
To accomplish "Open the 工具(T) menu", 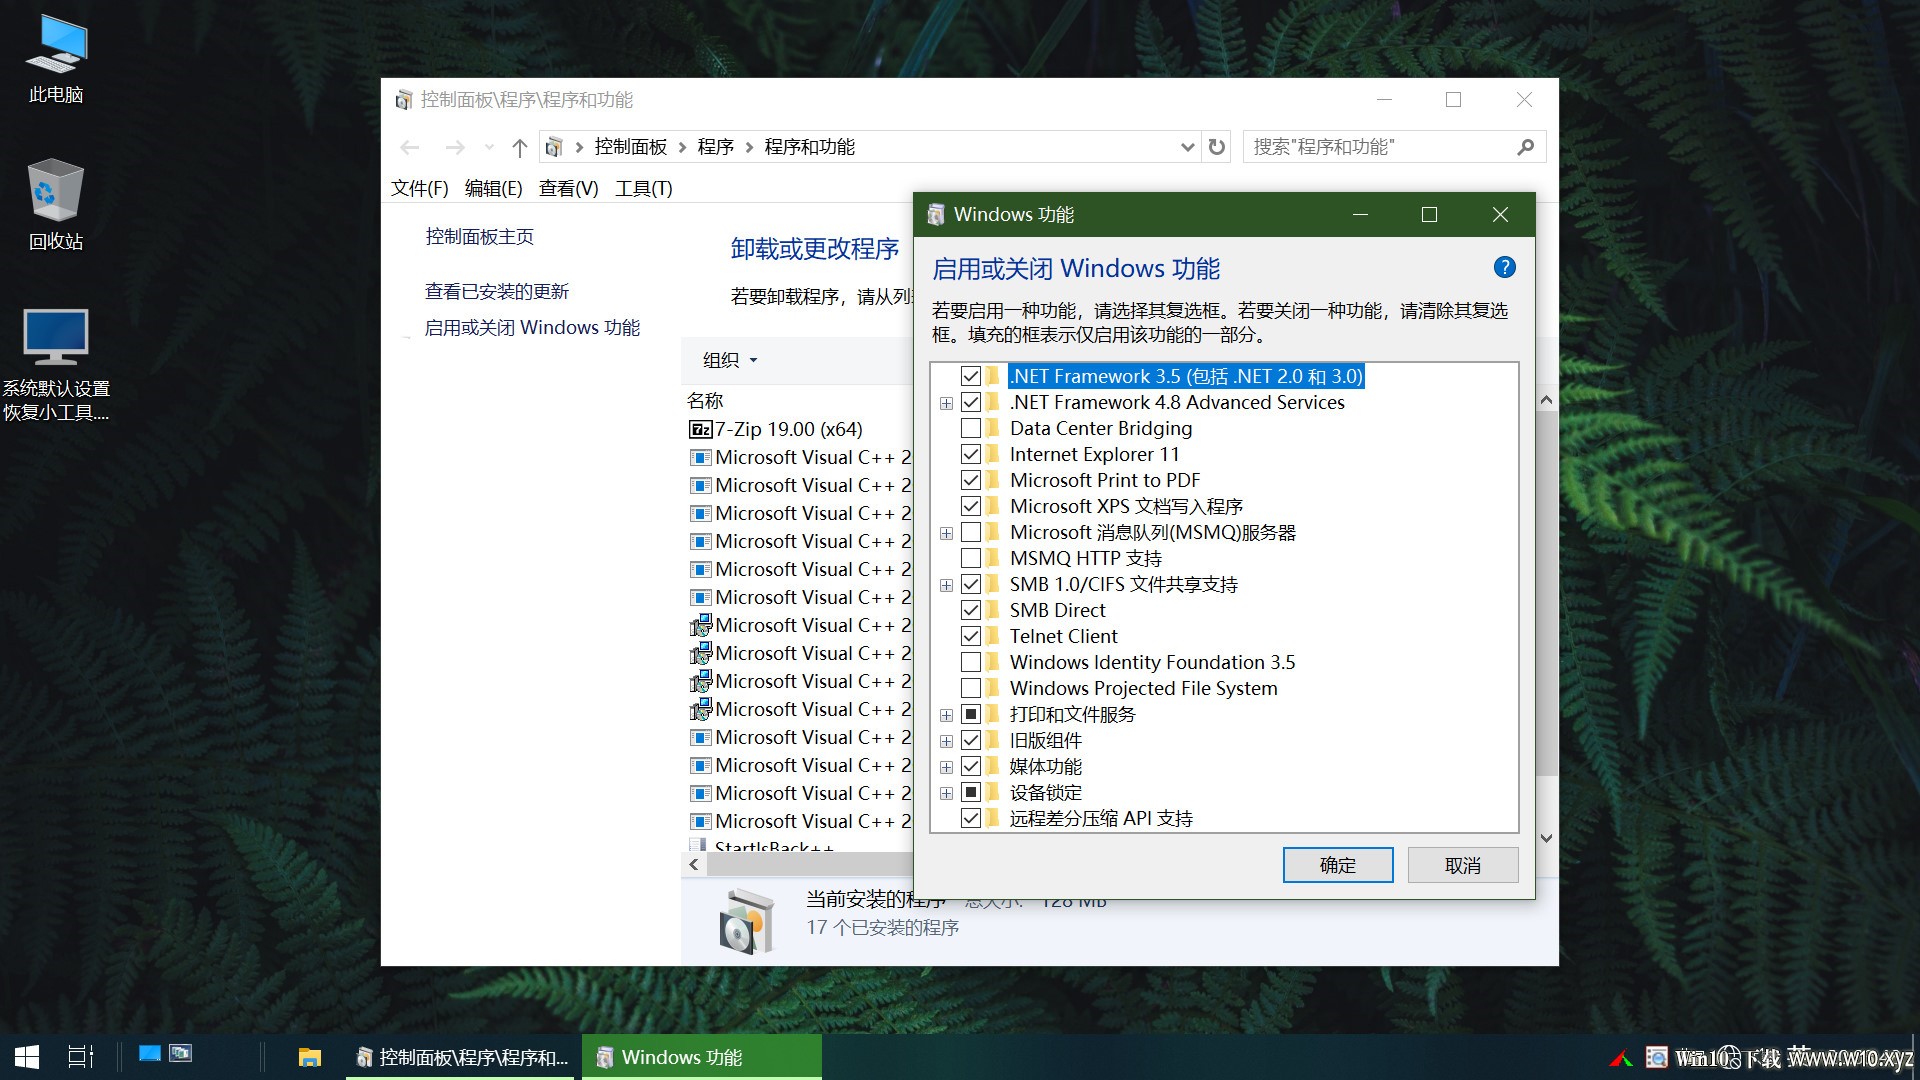I will coord(643,188).
